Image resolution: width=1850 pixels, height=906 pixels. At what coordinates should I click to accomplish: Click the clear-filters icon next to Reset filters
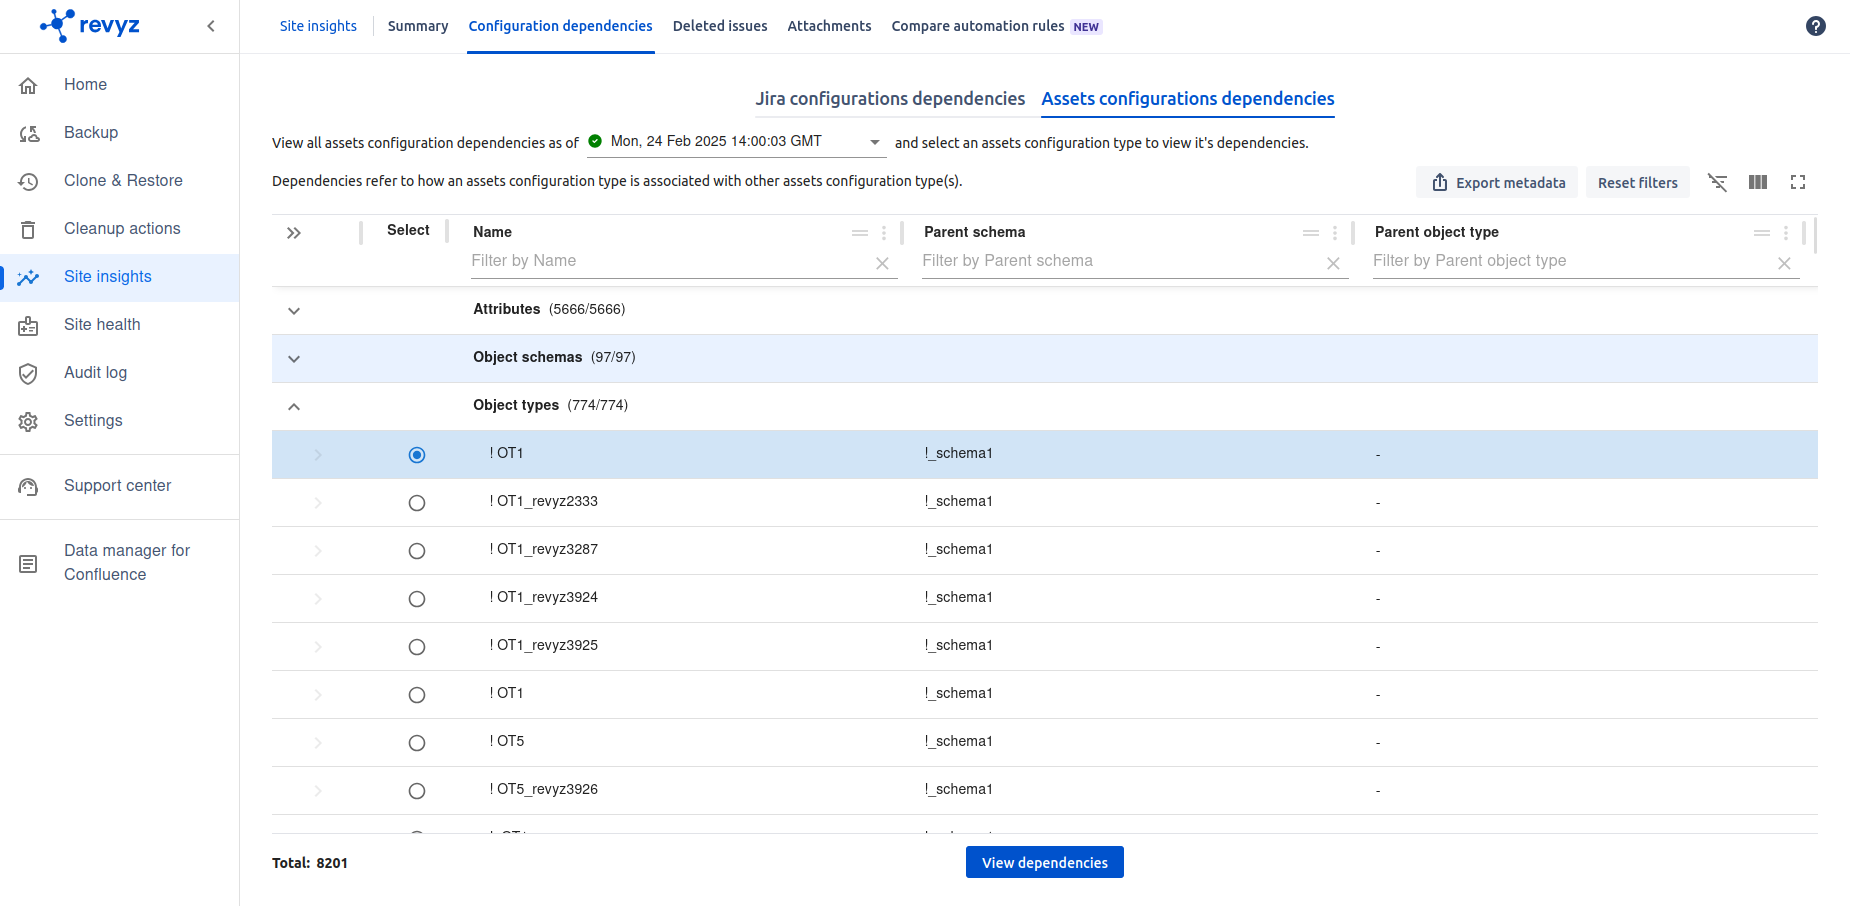[x=1718, y=182]
